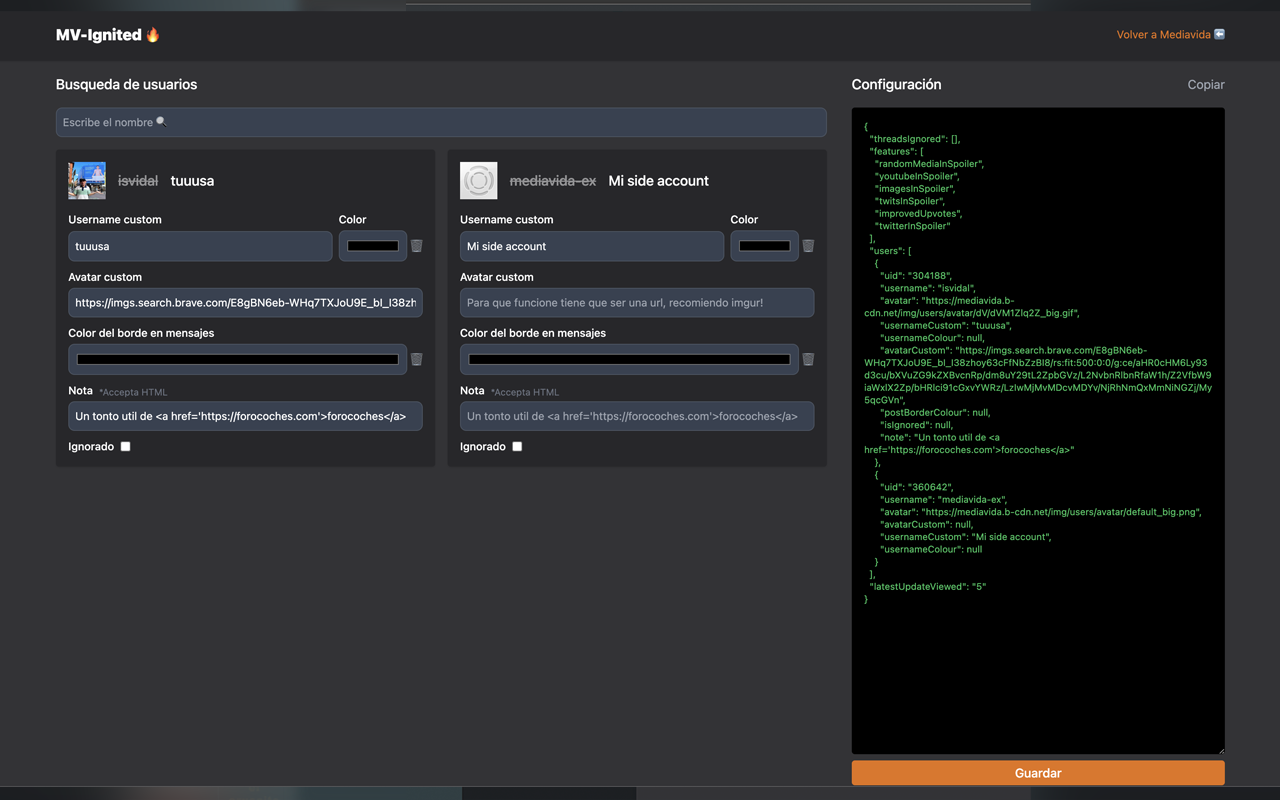Image resolution: width=1280 pixels, height=800 pixels.
Task: Click the isvidal user avatar image
Action: coord(87,181)
